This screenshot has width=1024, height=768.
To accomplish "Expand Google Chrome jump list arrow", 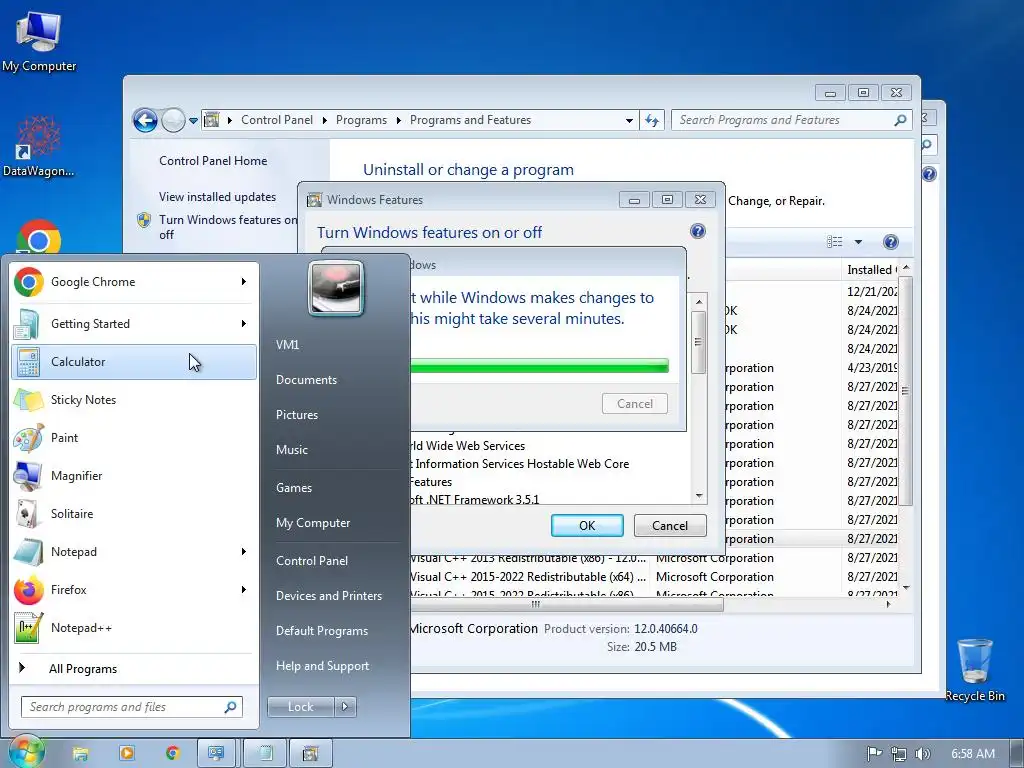I will point(244,281).
